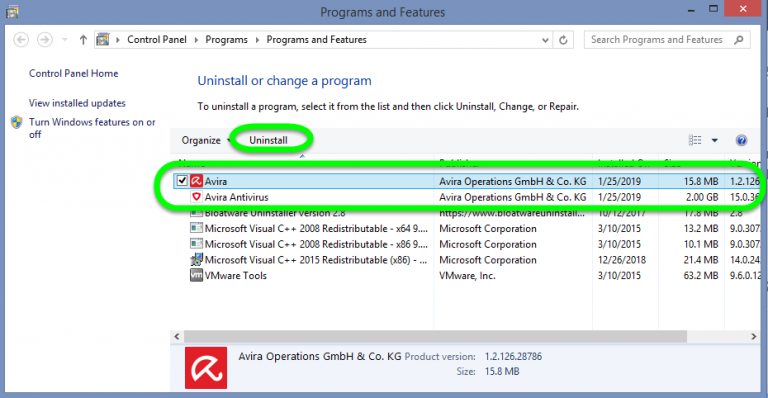Viewport: 768px width, 398px height.
Task: Click the 63.2 MB size cell
Action: point(701,276)
